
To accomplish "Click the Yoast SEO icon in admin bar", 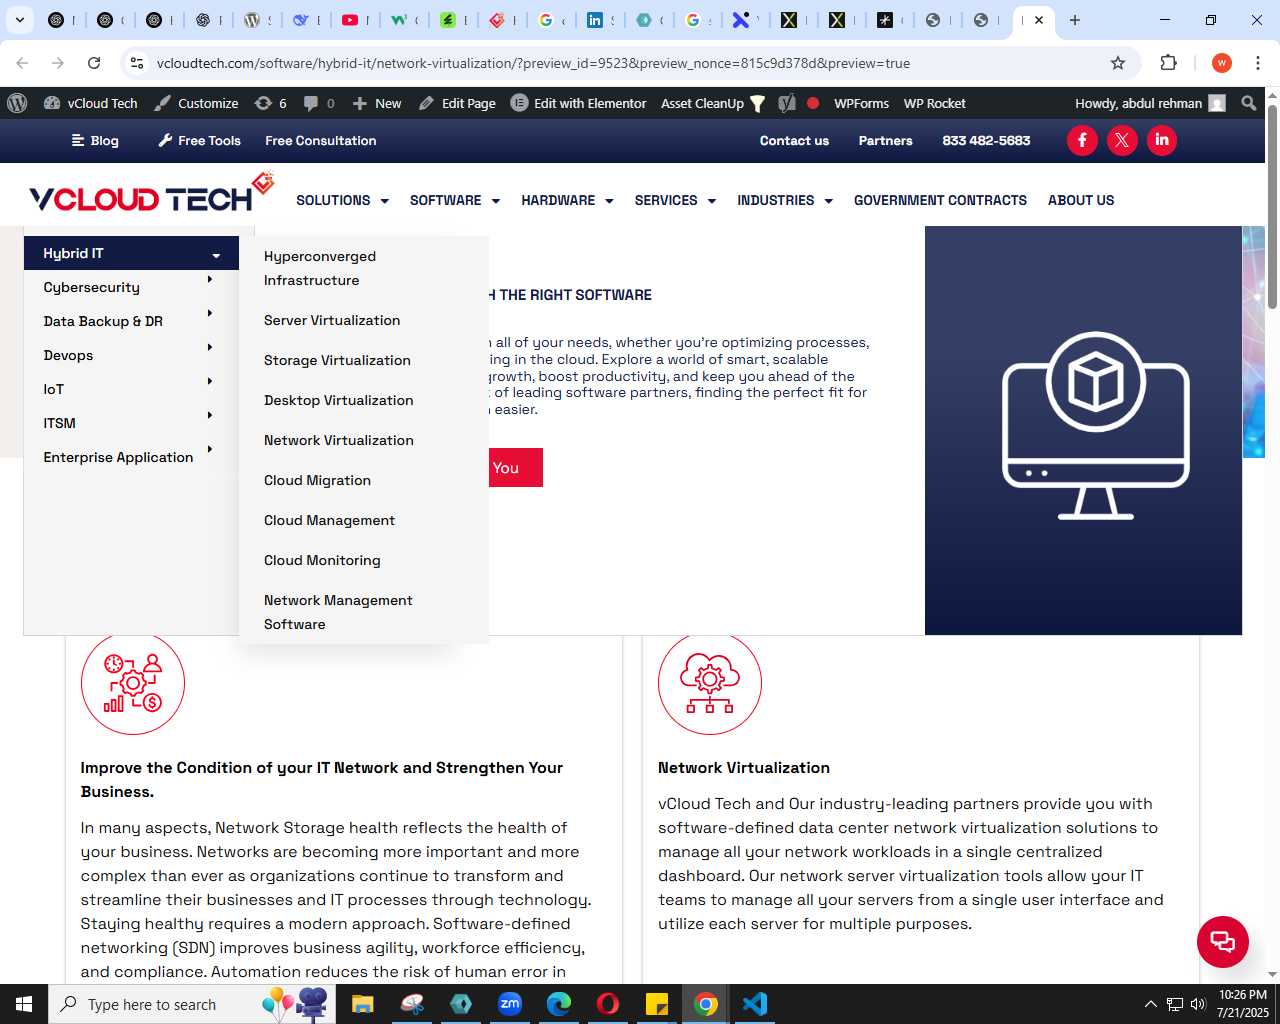I will [787, 103].
